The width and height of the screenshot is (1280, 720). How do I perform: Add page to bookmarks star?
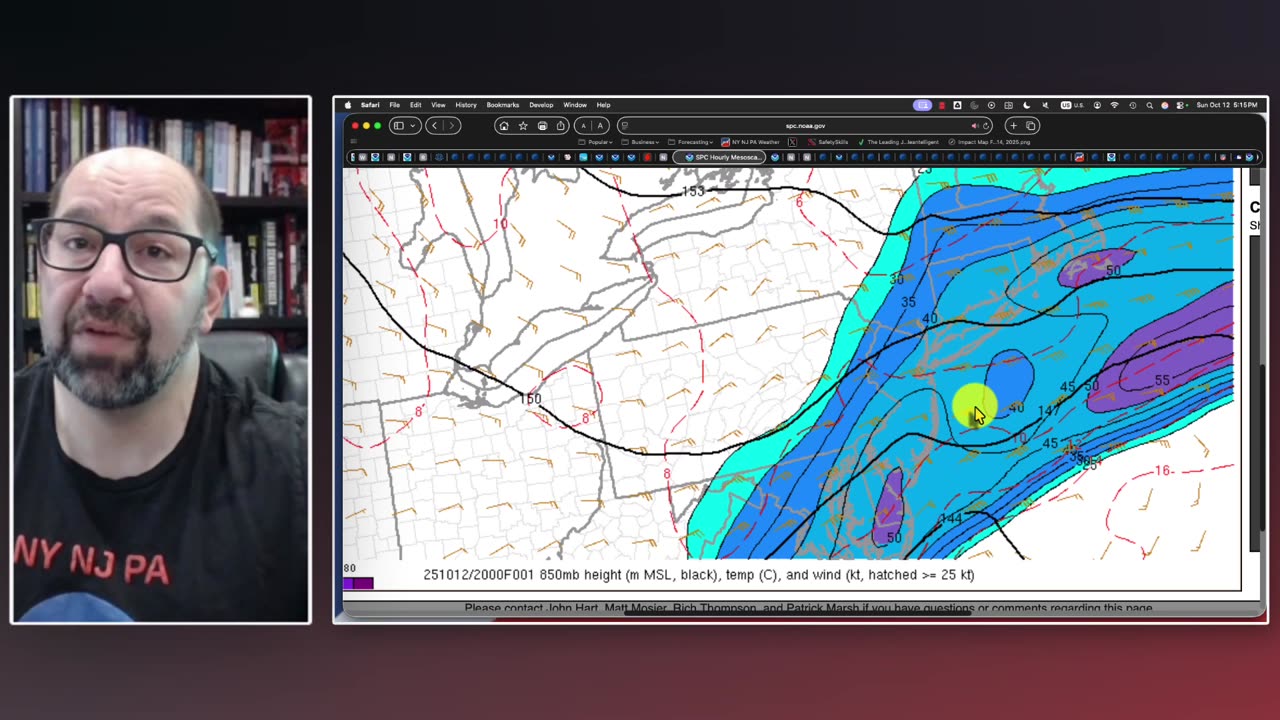pyautogui.click(x=523, y=126)
